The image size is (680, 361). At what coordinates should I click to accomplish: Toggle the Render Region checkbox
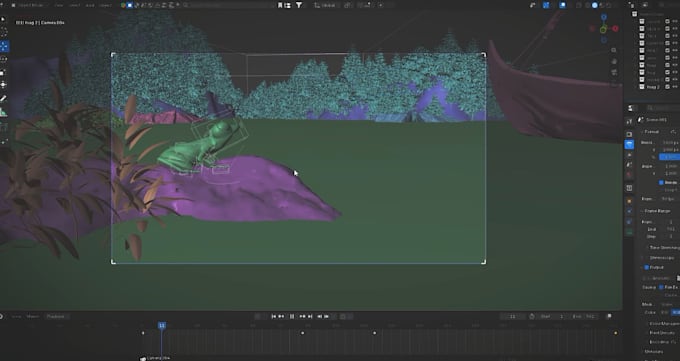click(661, 183)
